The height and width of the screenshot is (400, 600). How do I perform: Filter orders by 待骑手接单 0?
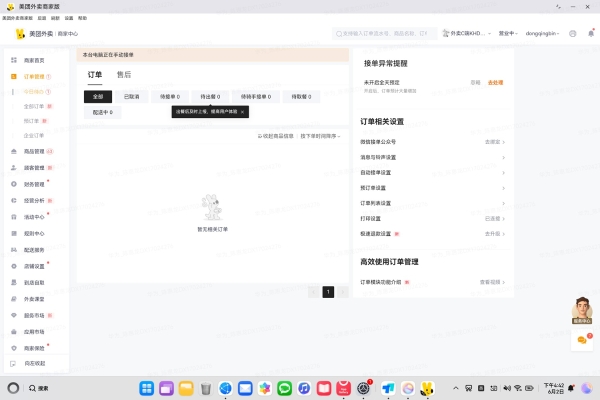pyautogui.click(x=256, y=96)
